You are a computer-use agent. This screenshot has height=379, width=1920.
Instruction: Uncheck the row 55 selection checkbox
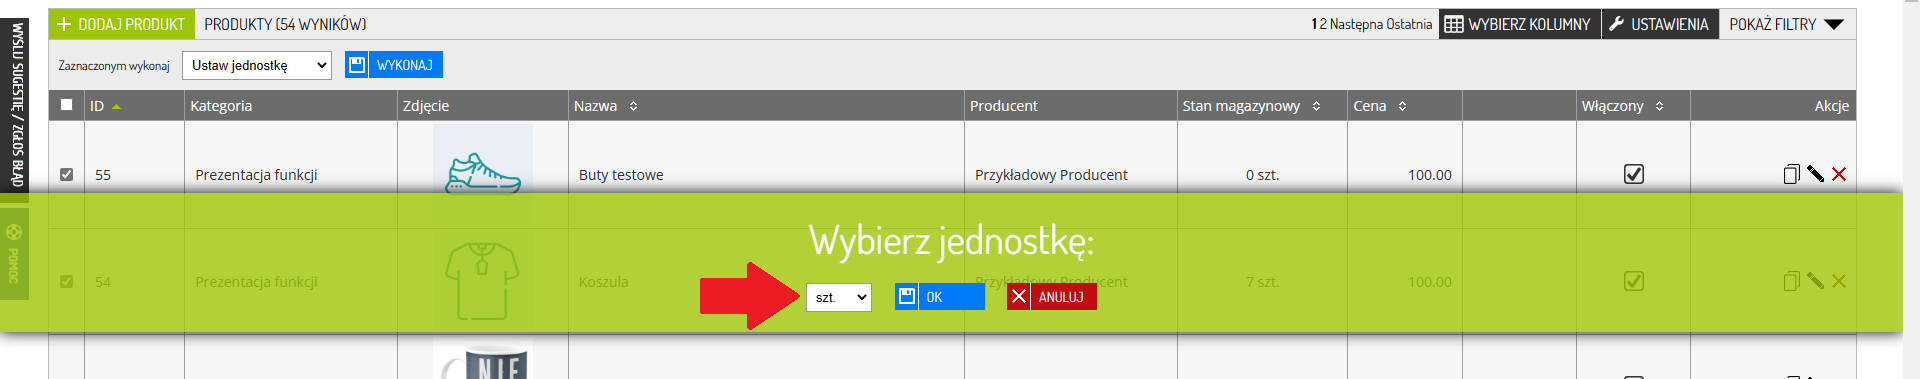67,174
